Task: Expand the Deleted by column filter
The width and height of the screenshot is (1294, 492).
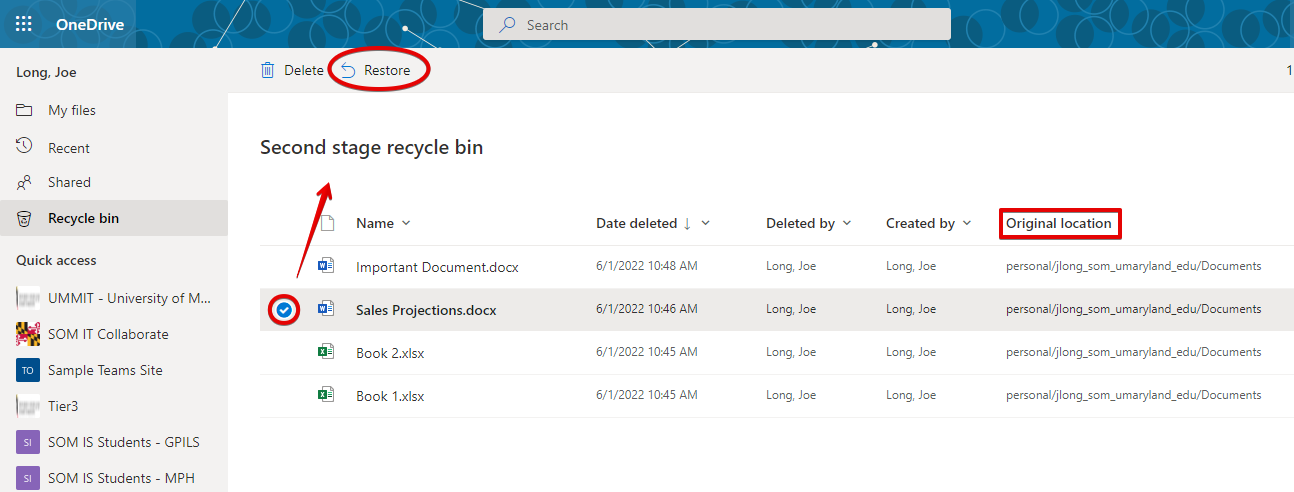Action: [x=848, y=223]
